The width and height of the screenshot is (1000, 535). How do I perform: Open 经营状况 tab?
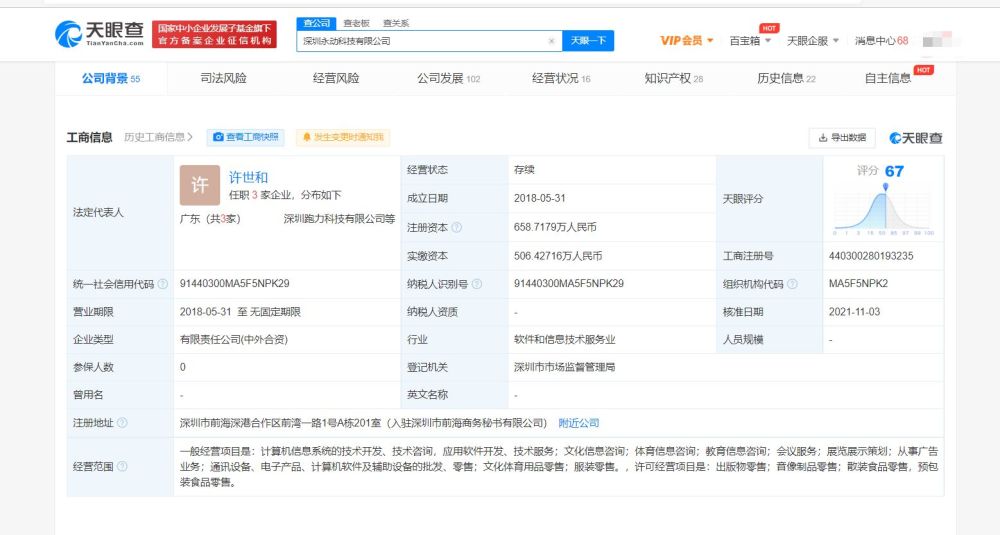point(561,78)
